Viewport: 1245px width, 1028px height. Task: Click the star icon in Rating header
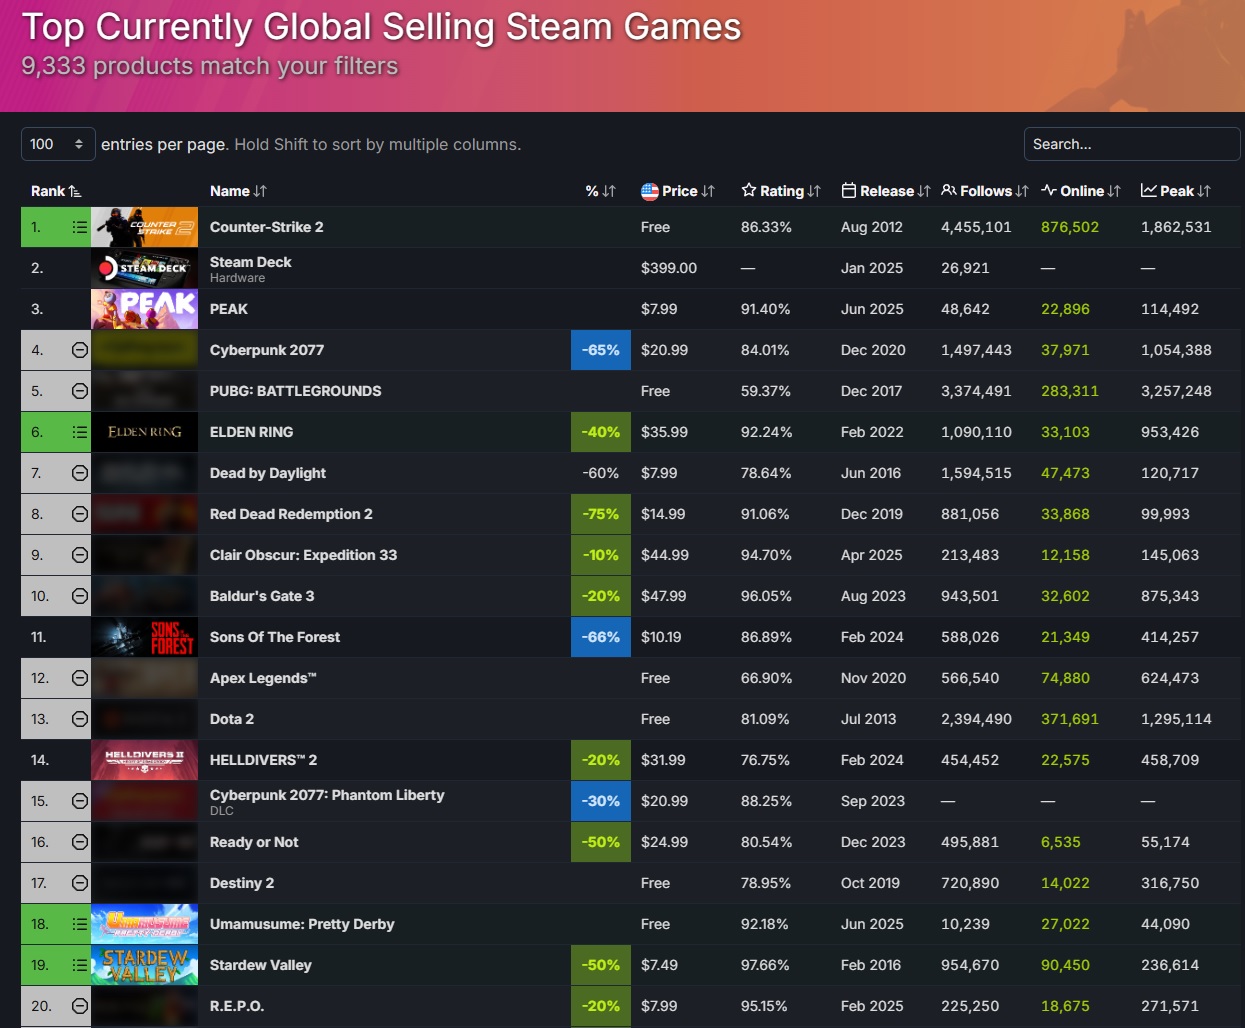749,190
